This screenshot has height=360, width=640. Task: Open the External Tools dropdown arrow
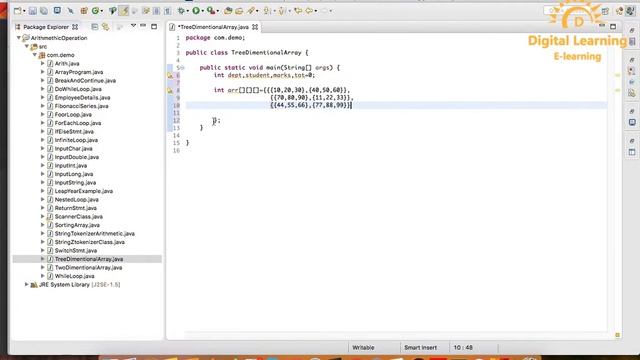(x=218, y=11)
